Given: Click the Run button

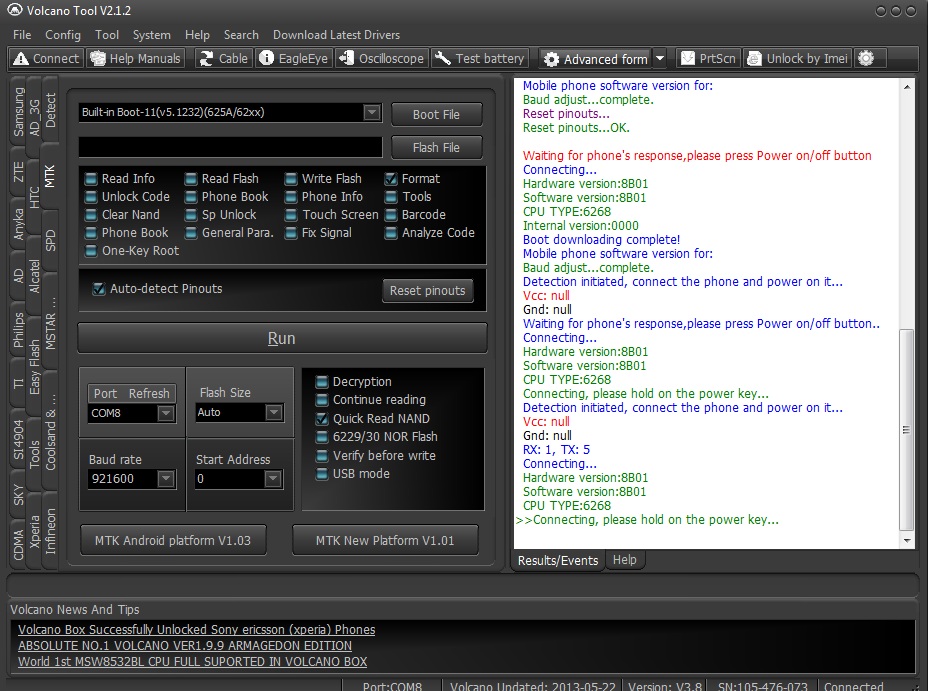Looking at the screenshot, I should [x=282, y=338].
